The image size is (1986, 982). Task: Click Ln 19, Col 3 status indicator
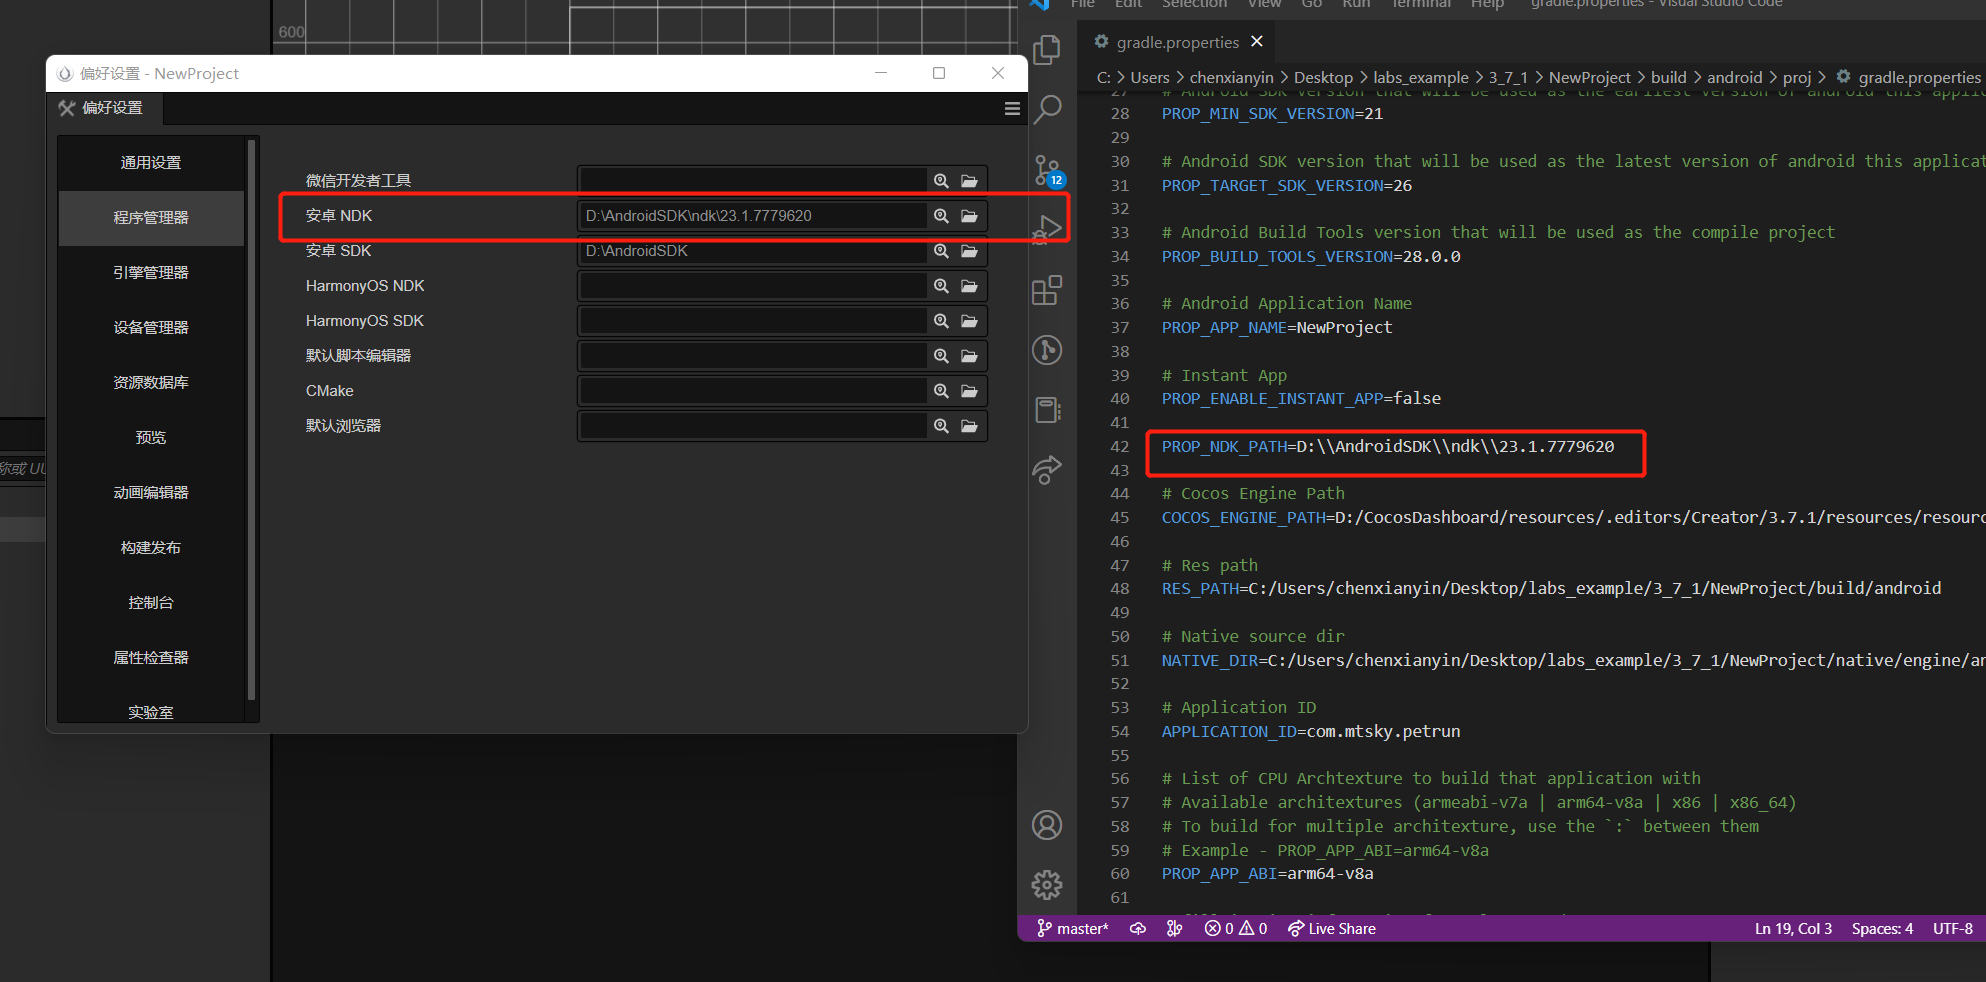[1794, 929]
